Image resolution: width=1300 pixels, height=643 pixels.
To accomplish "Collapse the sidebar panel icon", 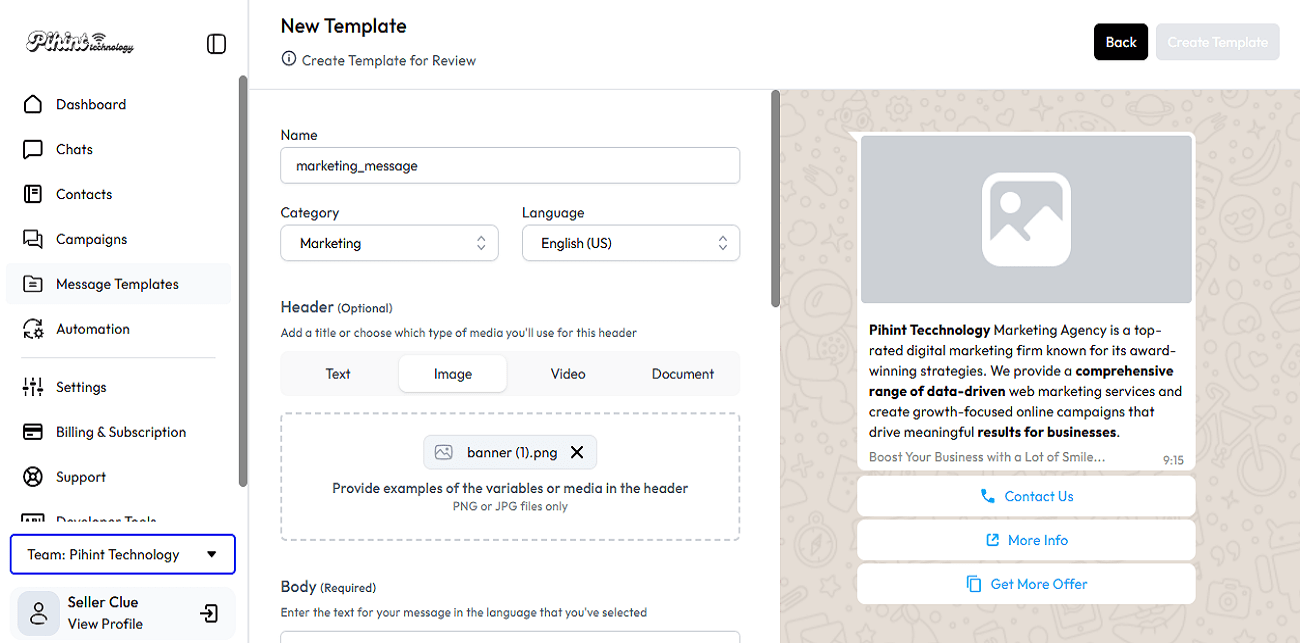I will (x=216, y=44).
